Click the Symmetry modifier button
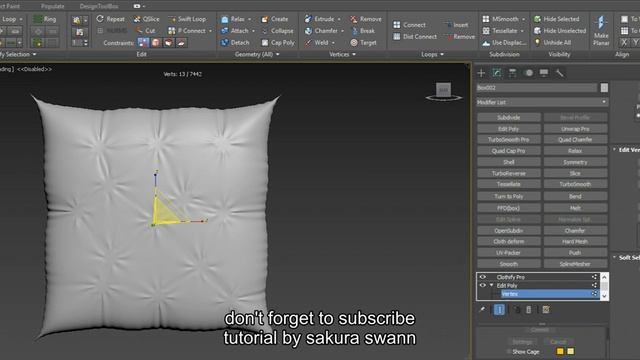 [575, 162]
